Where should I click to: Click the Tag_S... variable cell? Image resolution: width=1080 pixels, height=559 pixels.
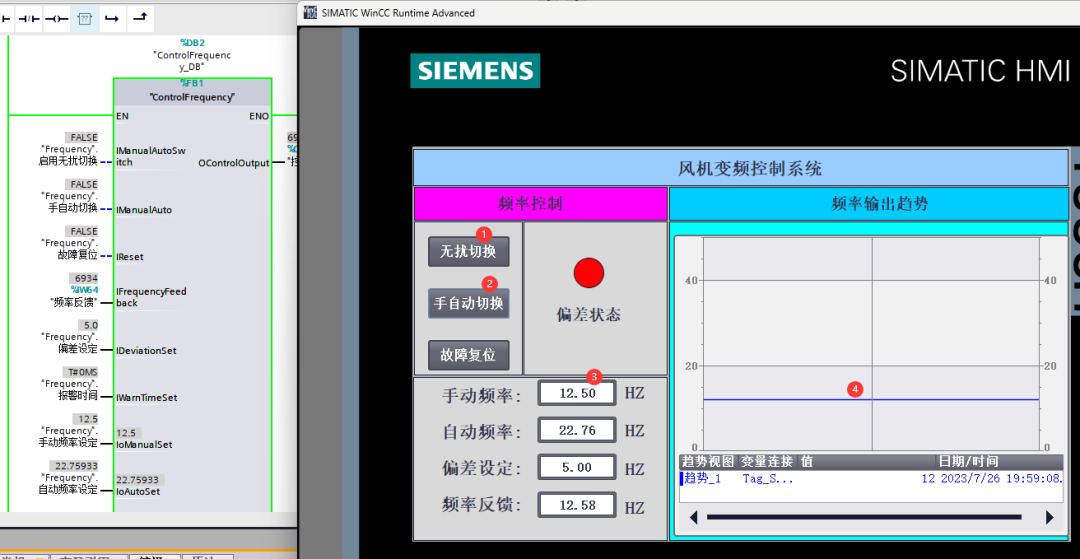(767, 478)
